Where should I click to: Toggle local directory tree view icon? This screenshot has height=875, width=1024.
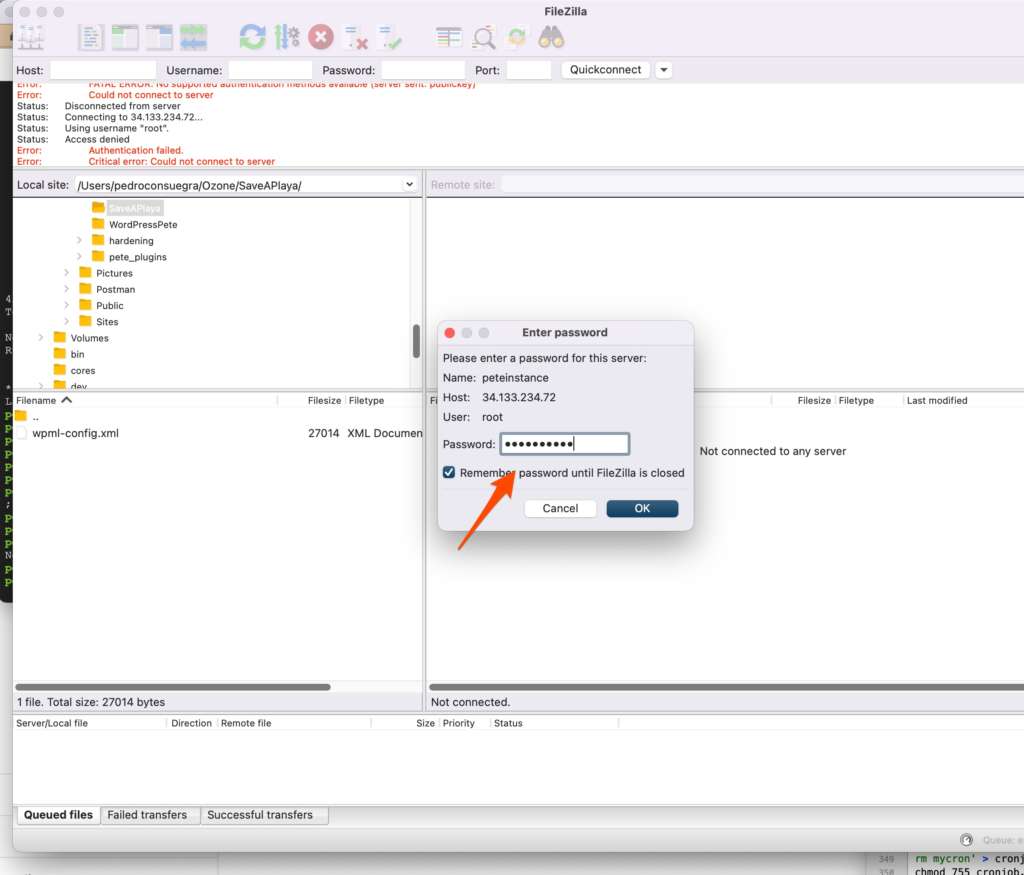tap(125, 38)
